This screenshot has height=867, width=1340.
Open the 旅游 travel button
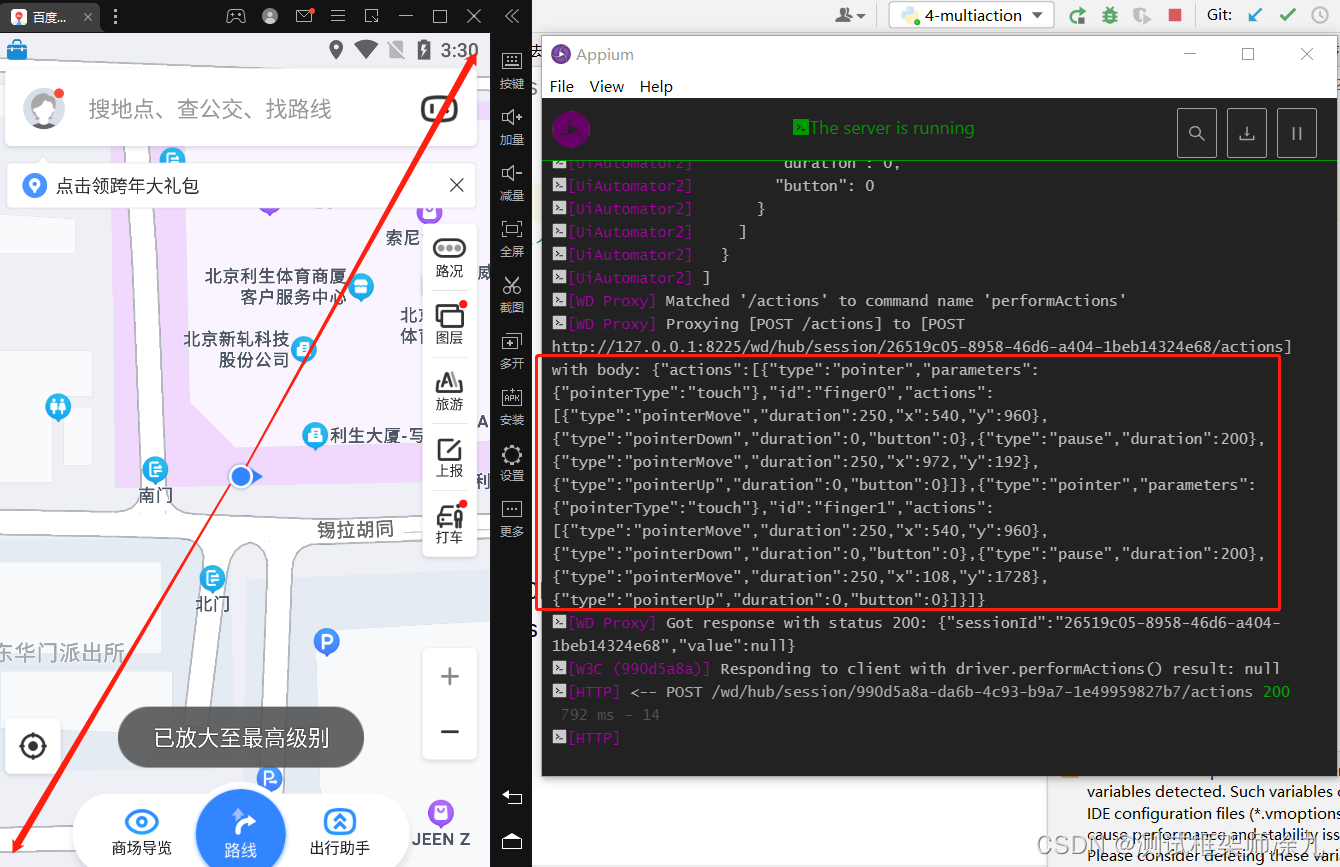pyautogui.click(x=450, y=391)
